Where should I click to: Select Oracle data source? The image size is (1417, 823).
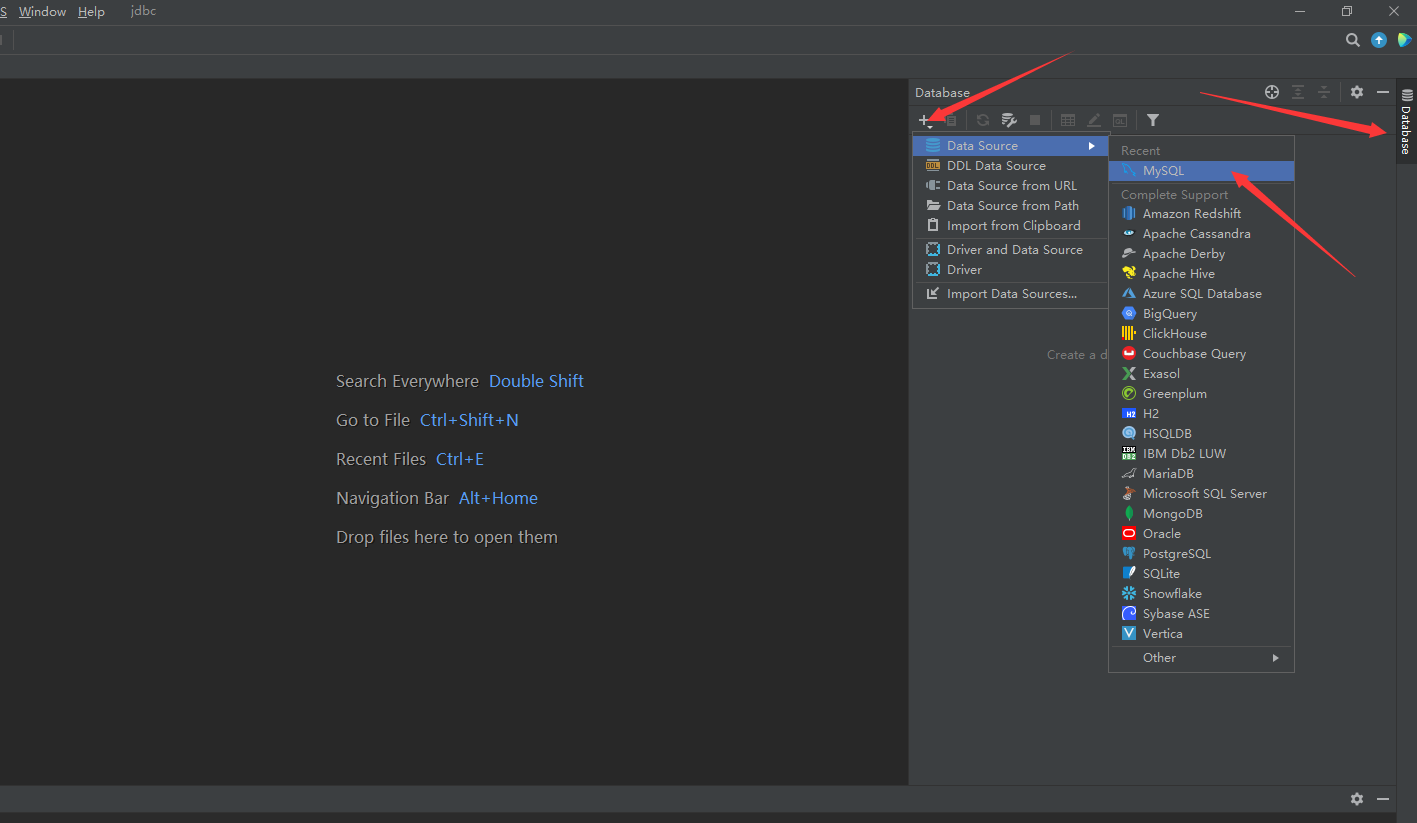click(1201, 534)
